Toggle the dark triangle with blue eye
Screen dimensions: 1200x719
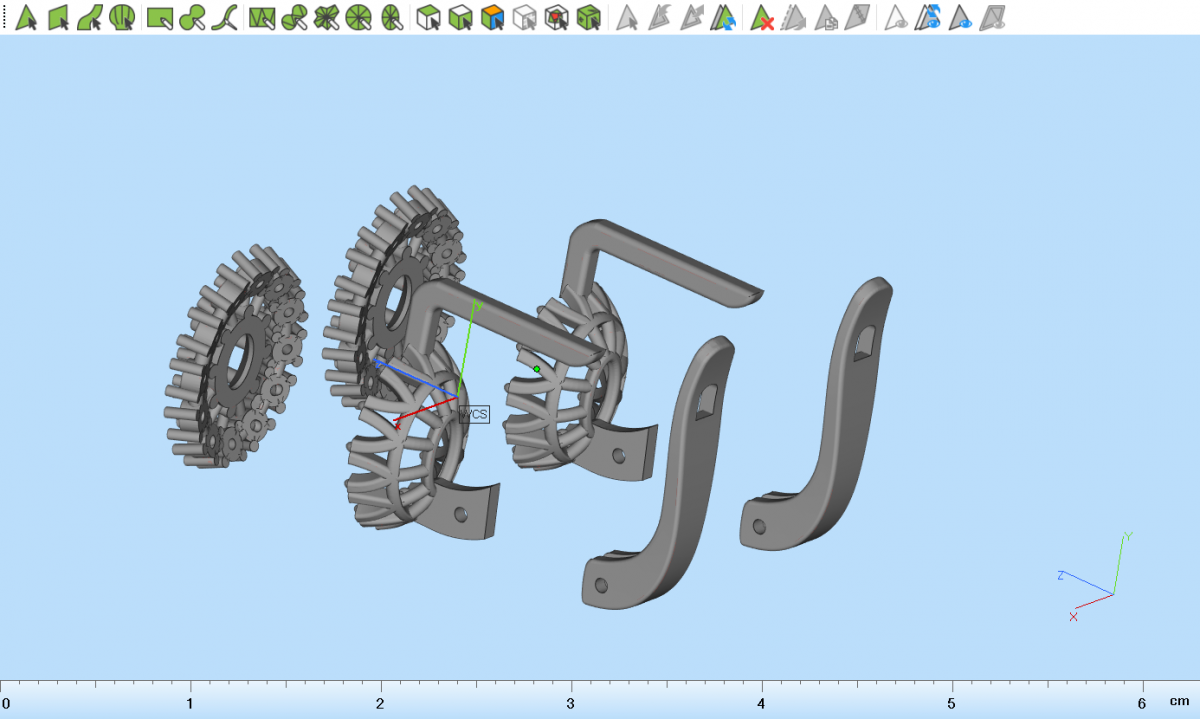tap(961, 17)
